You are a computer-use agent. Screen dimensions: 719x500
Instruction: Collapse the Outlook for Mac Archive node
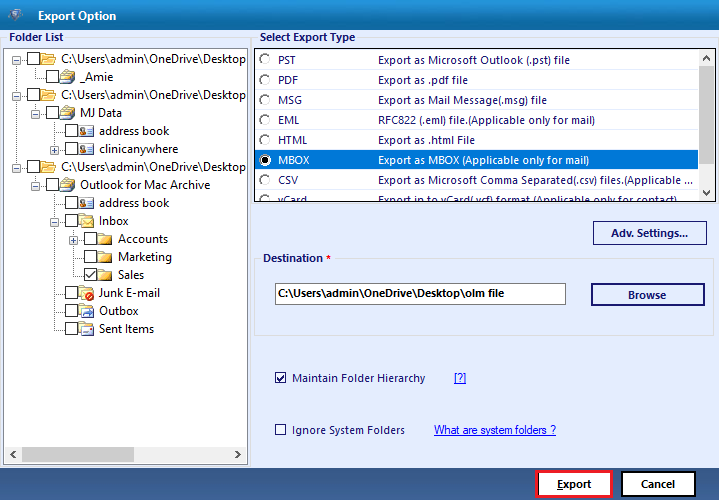(x=35, y=186)
